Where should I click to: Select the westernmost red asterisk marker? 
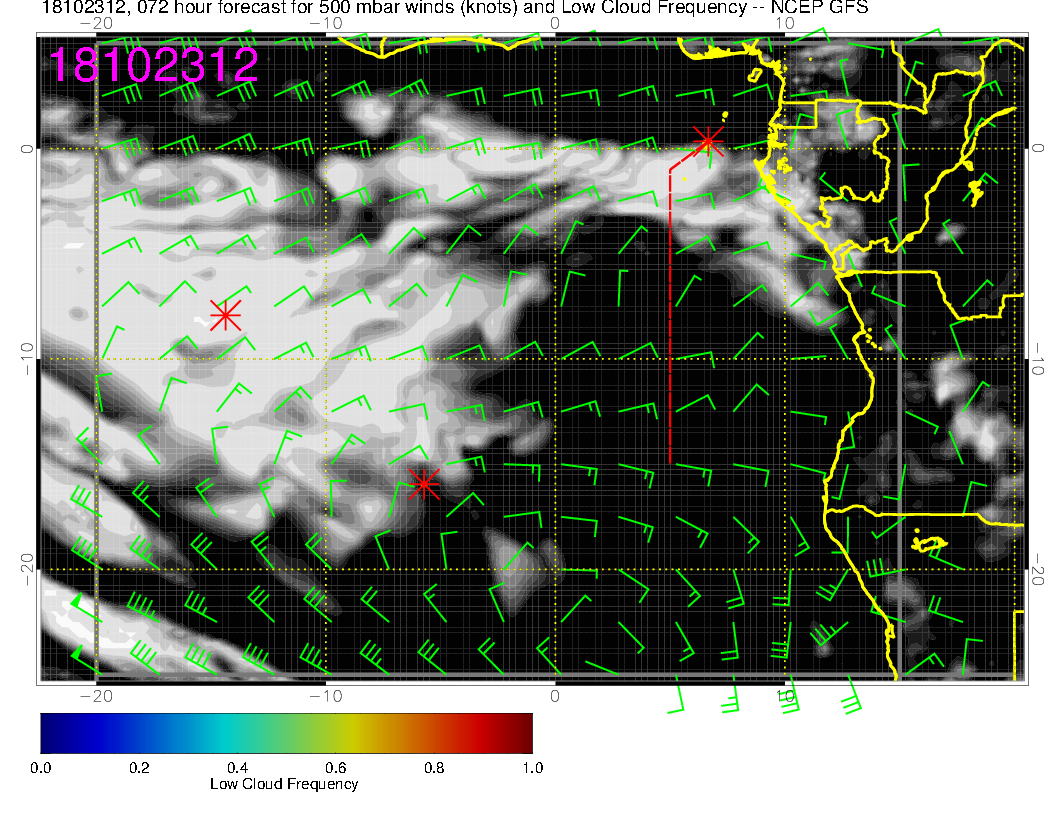pos(226,316)
